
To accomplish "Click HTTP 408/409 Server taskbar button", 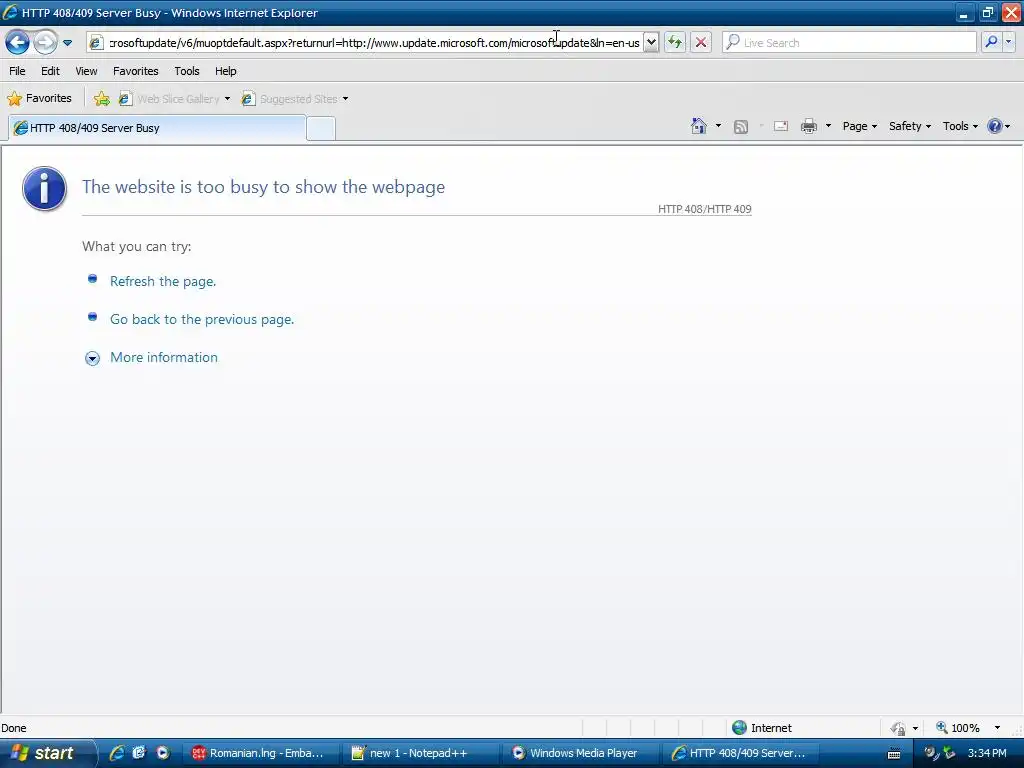I will [x=741, y=753].
